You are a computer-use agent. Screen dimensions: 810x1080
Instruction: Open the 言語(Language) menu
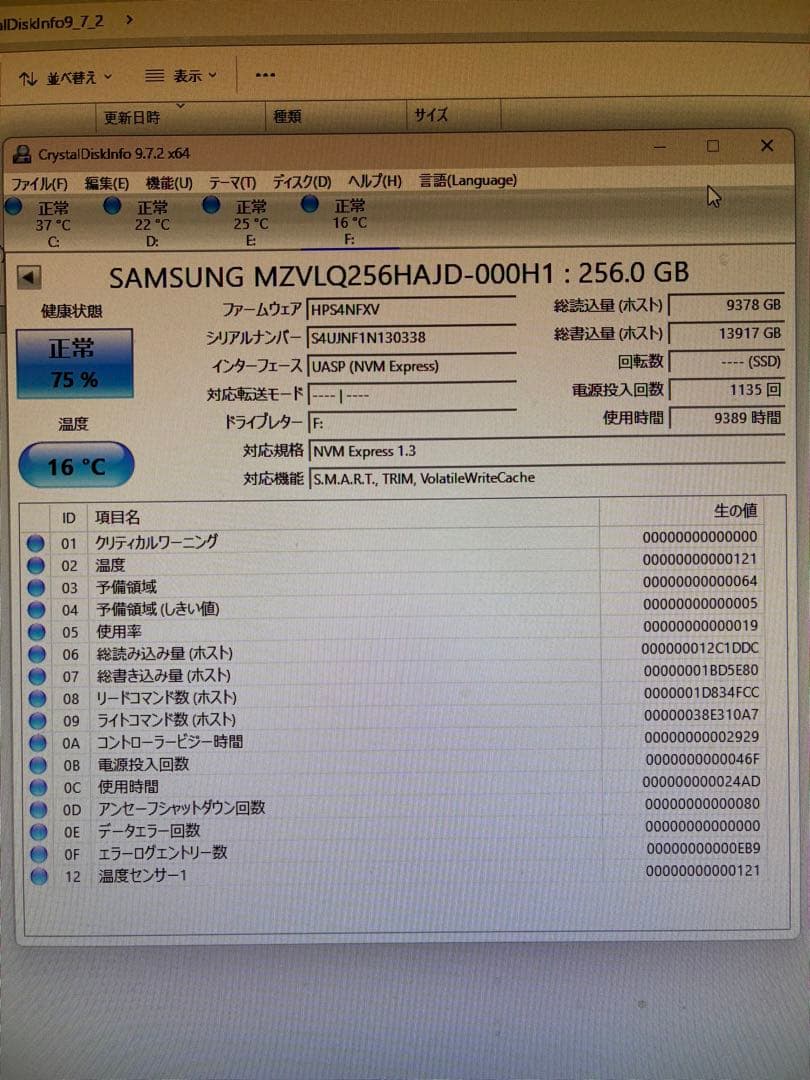(468, 180)
